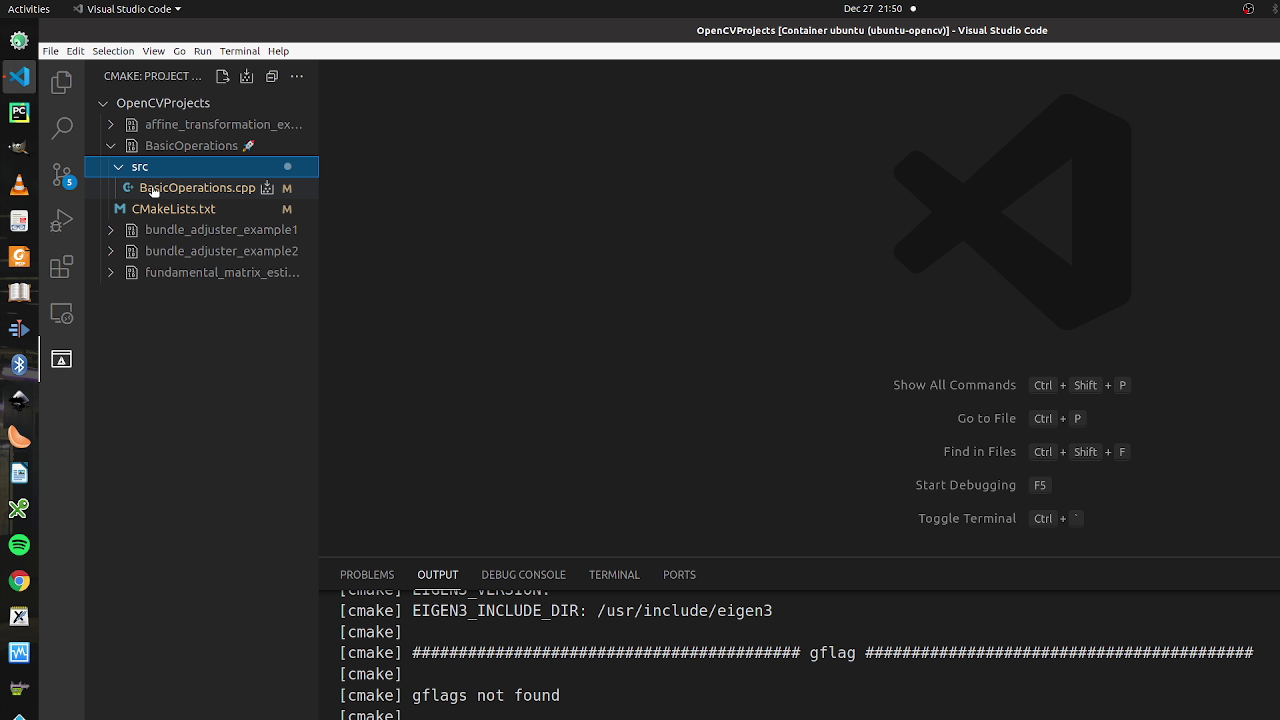
Task: Switch to the PROBLEMS tab
Action: 367,575
